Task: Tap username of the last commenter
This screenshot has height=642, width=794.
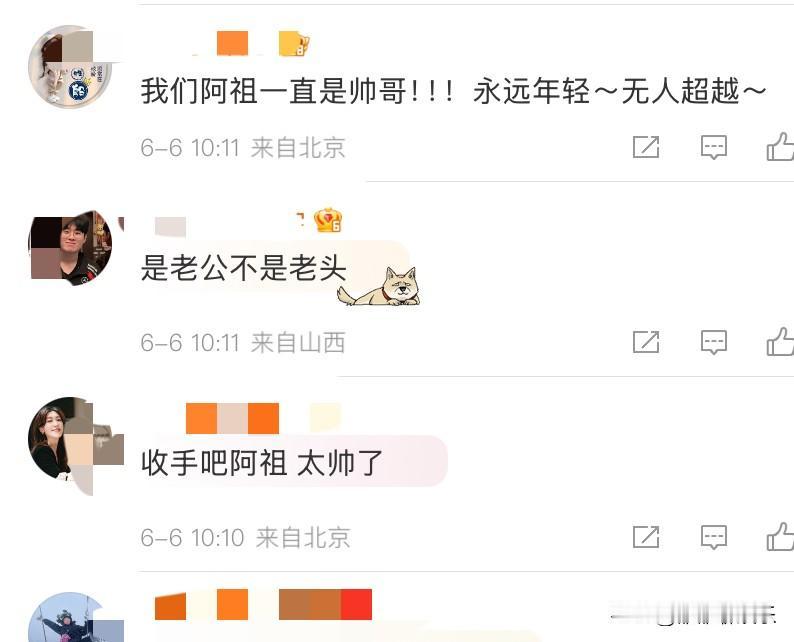Action: click(263, 604)
